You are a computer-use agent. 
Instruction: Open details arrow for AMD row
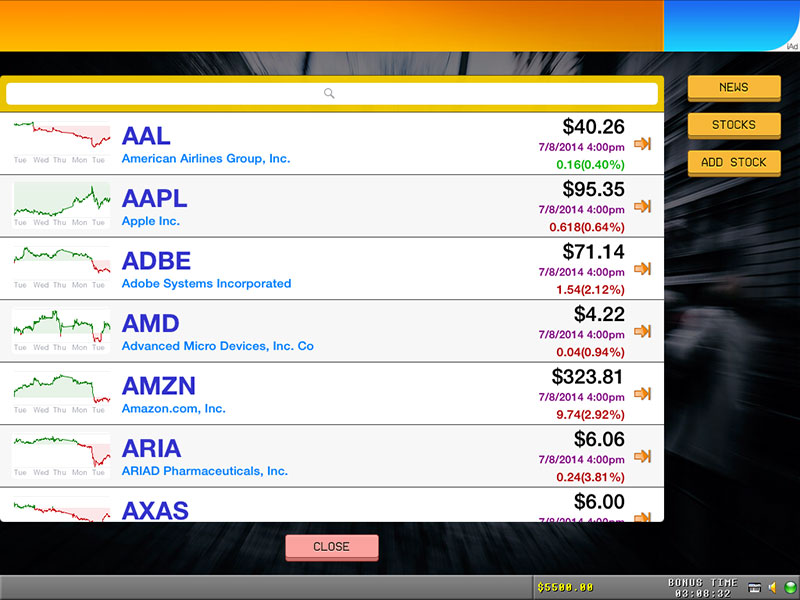pos(642,331)
